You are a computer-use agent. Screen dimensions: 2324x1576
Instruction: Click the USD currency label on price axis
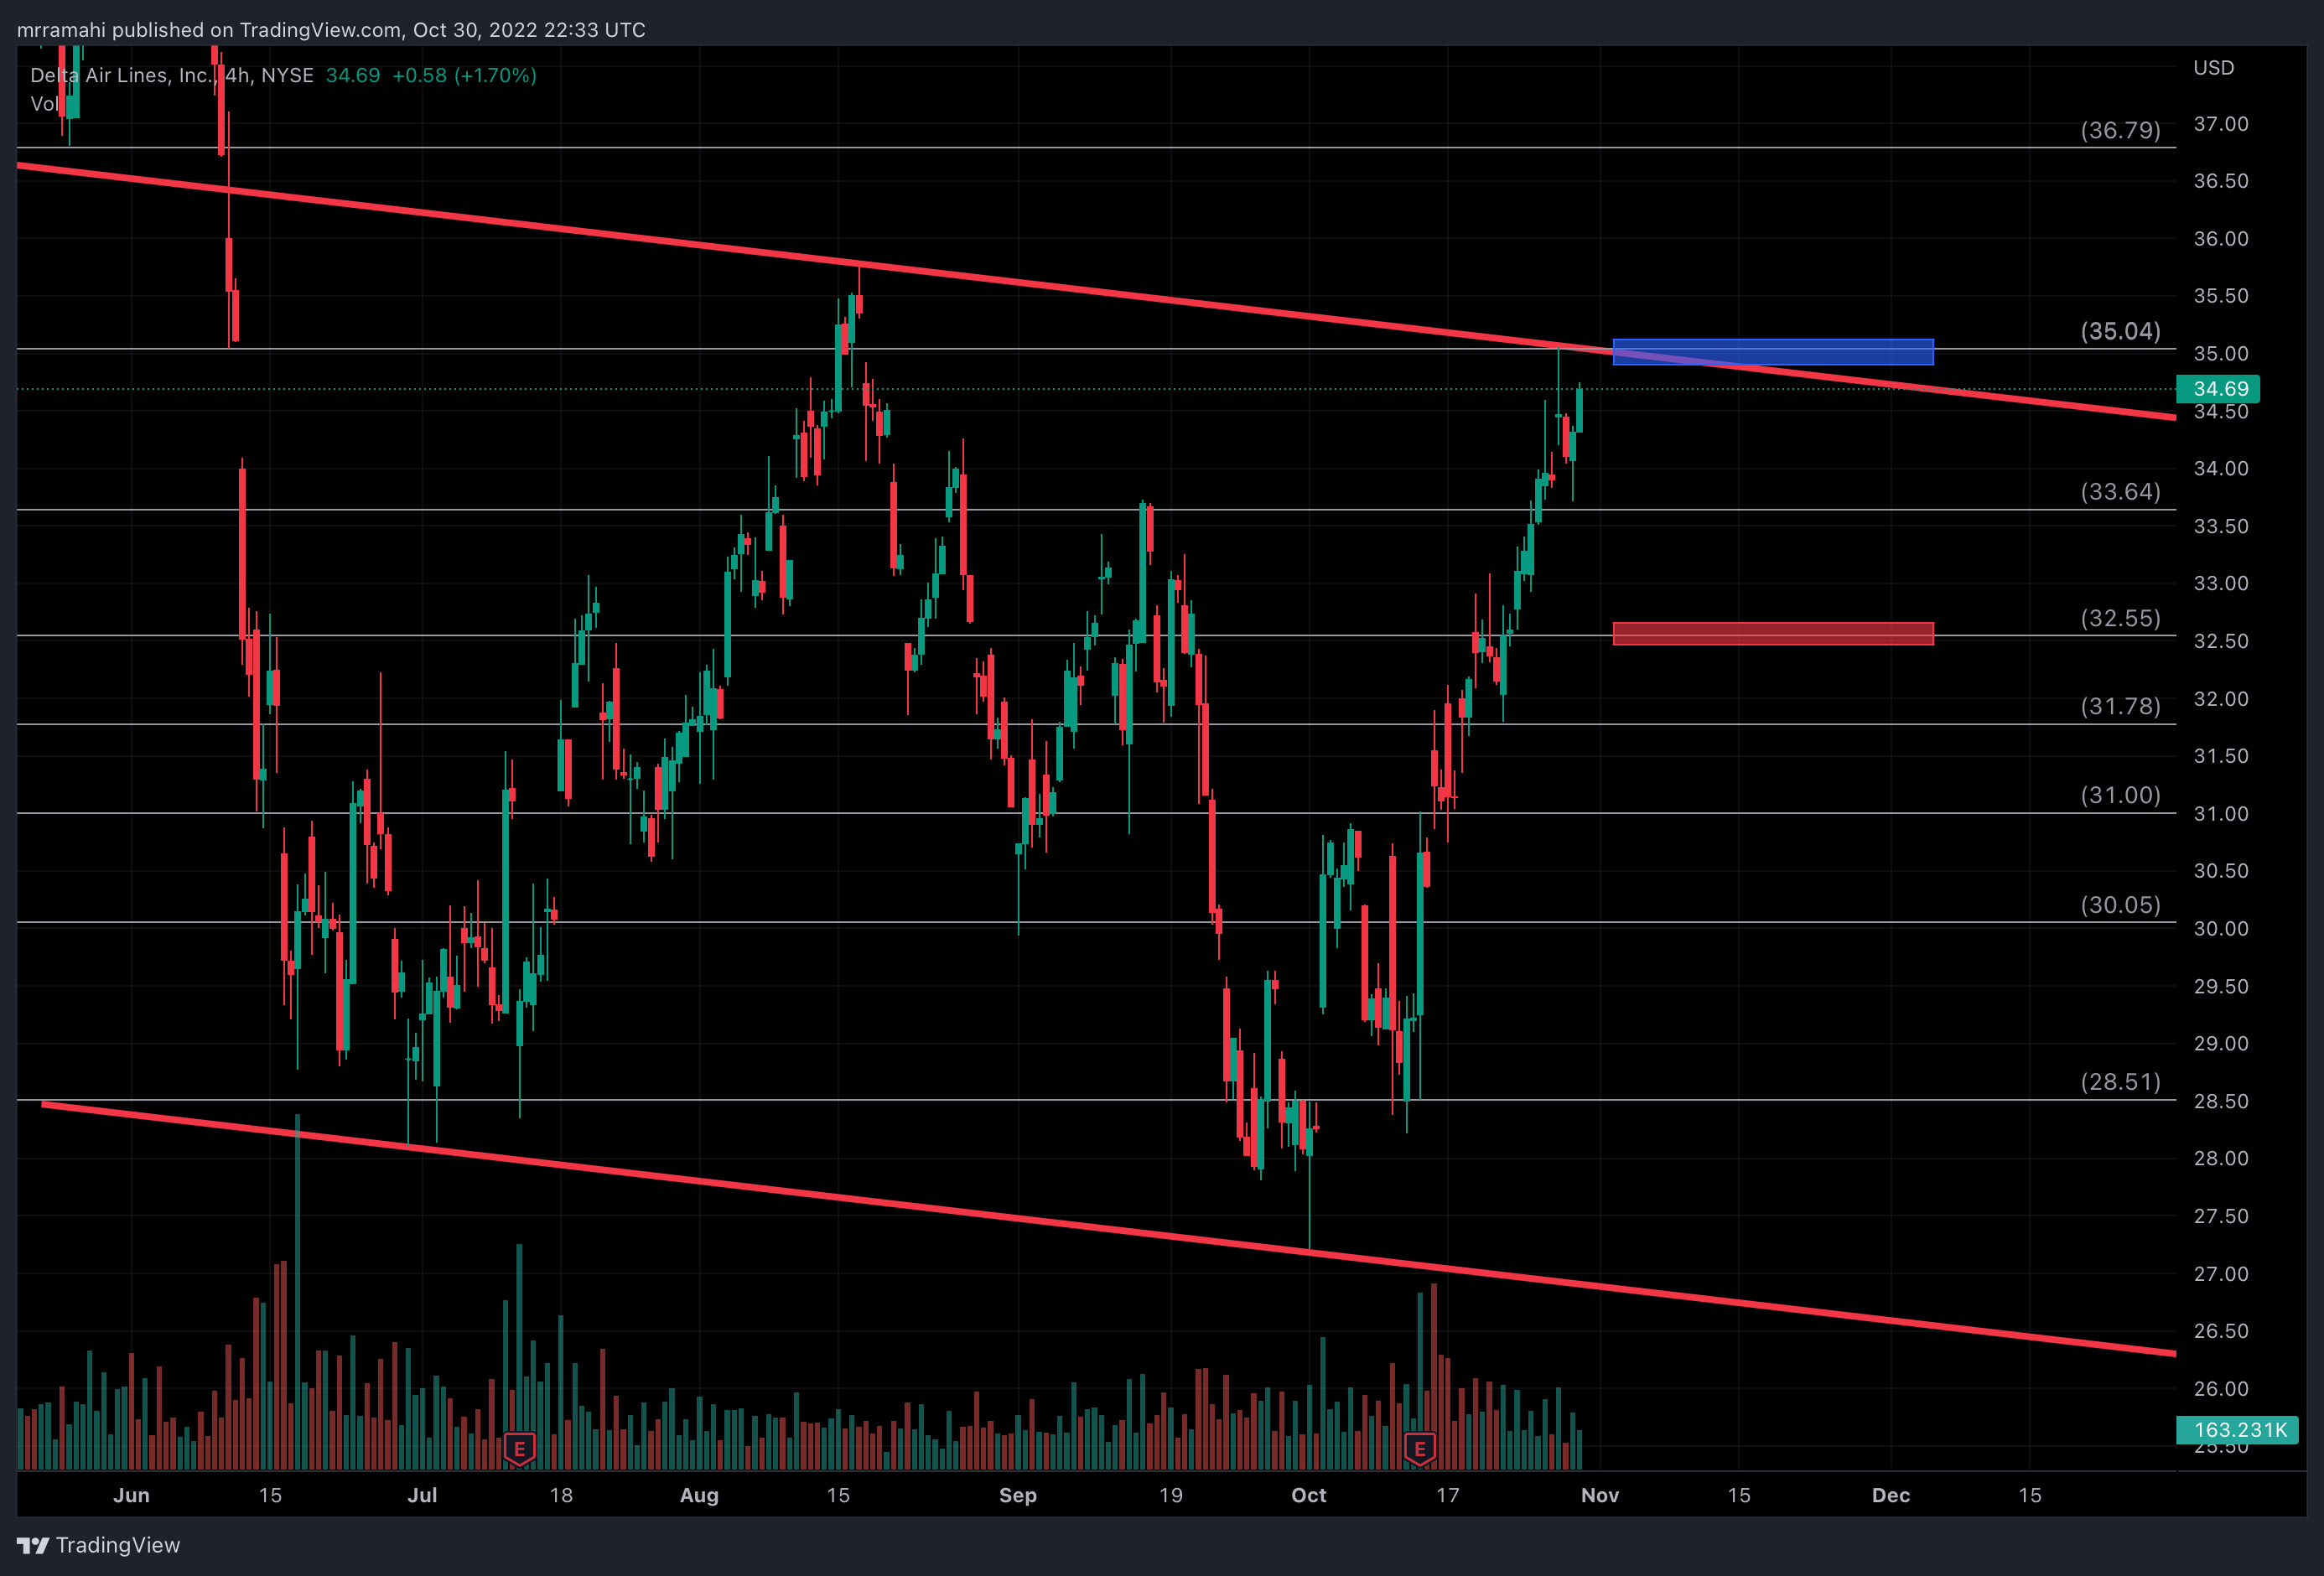coord(2213,68)
